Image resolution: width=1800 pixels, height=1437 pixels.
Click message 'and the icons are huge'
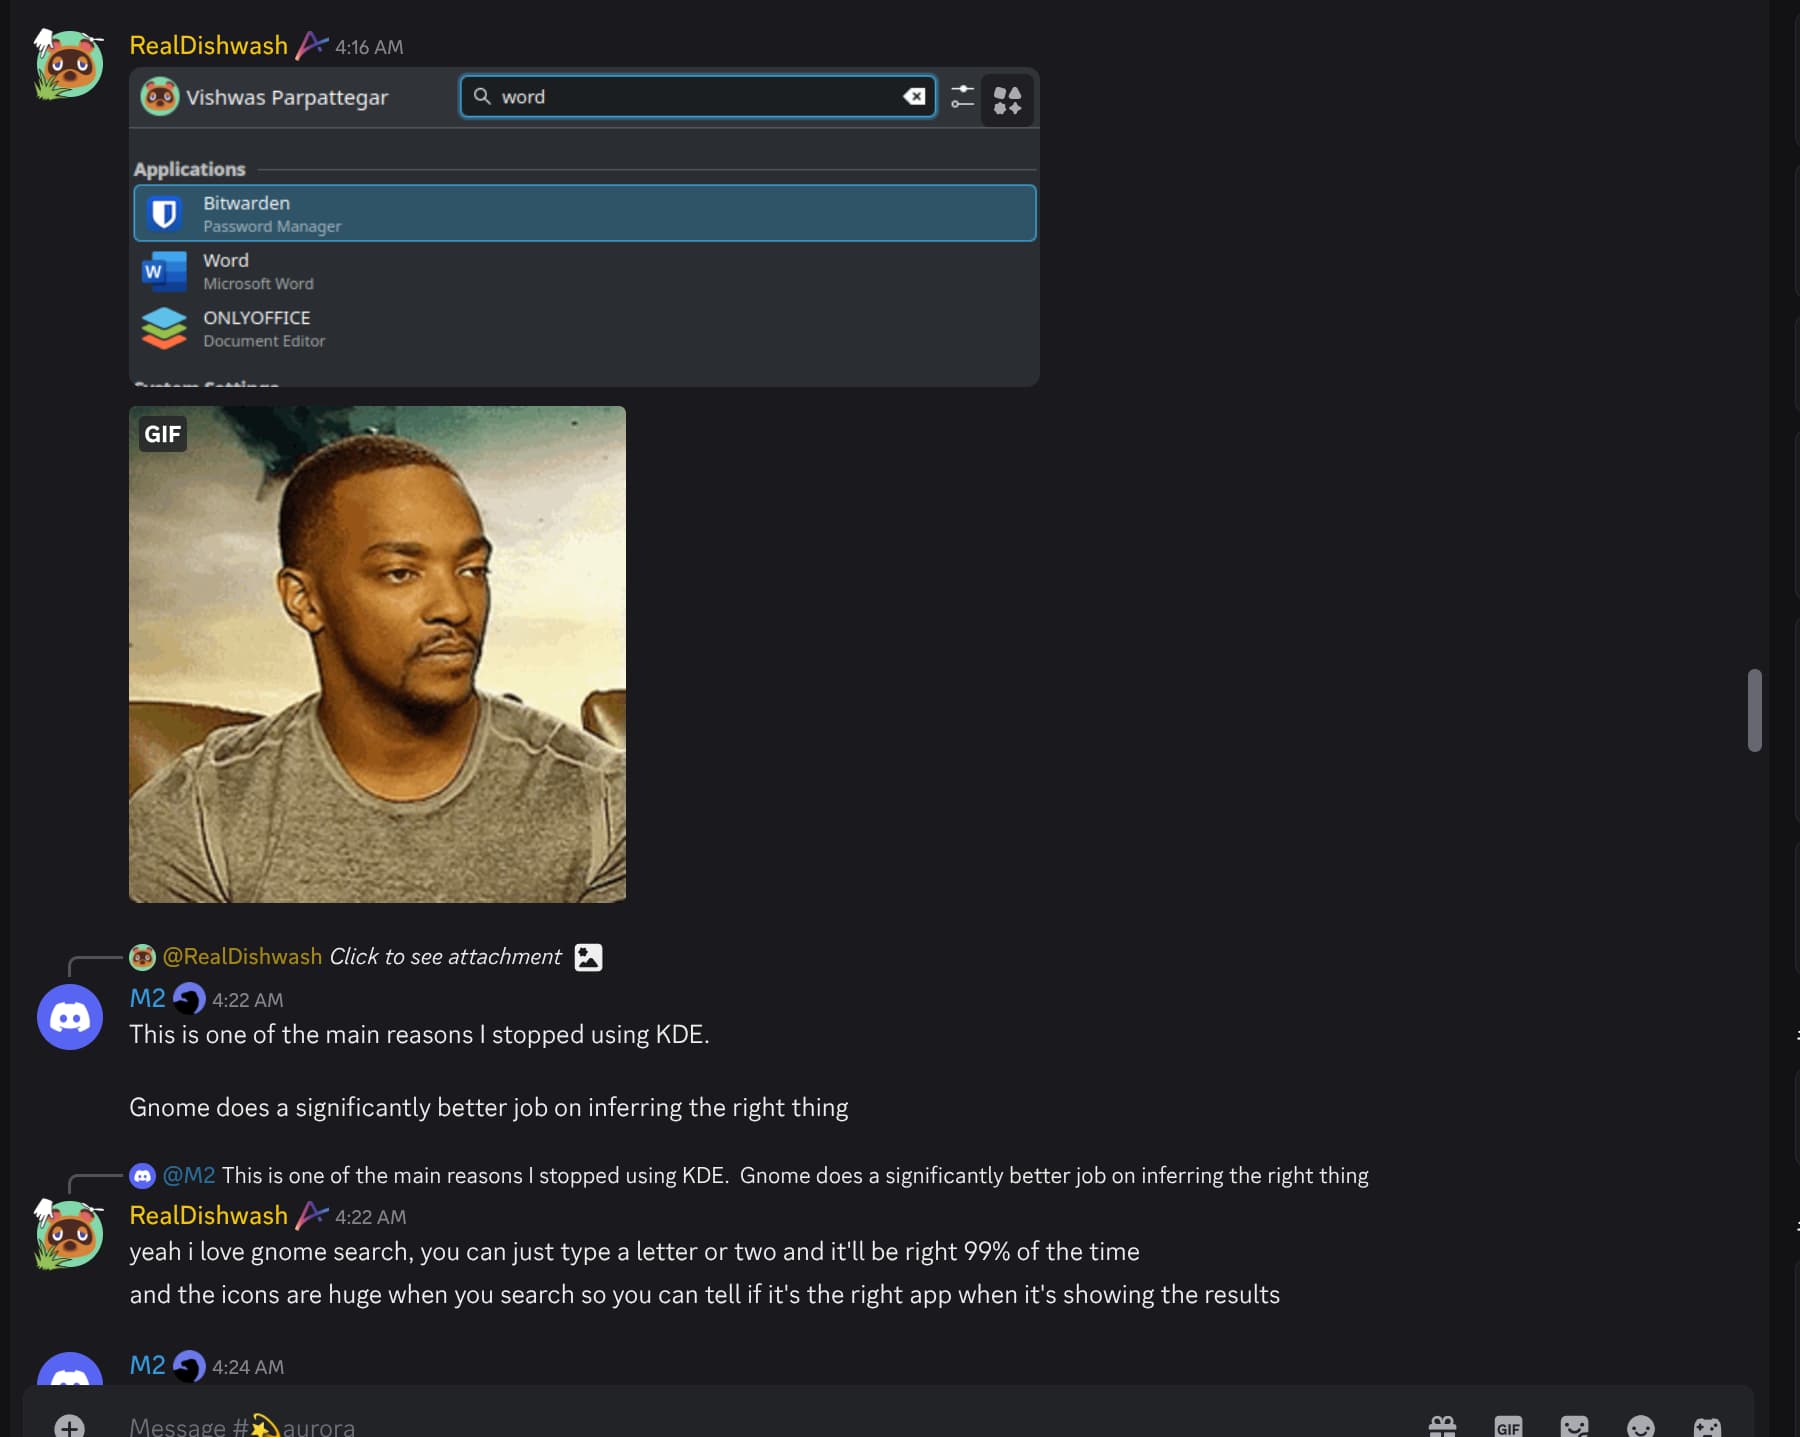click(x=704, y=1295)
